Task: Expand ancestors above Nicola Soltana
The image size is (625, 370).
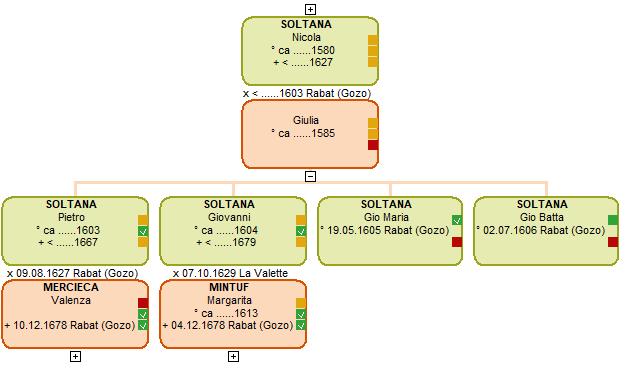Action: coord(310,9)
